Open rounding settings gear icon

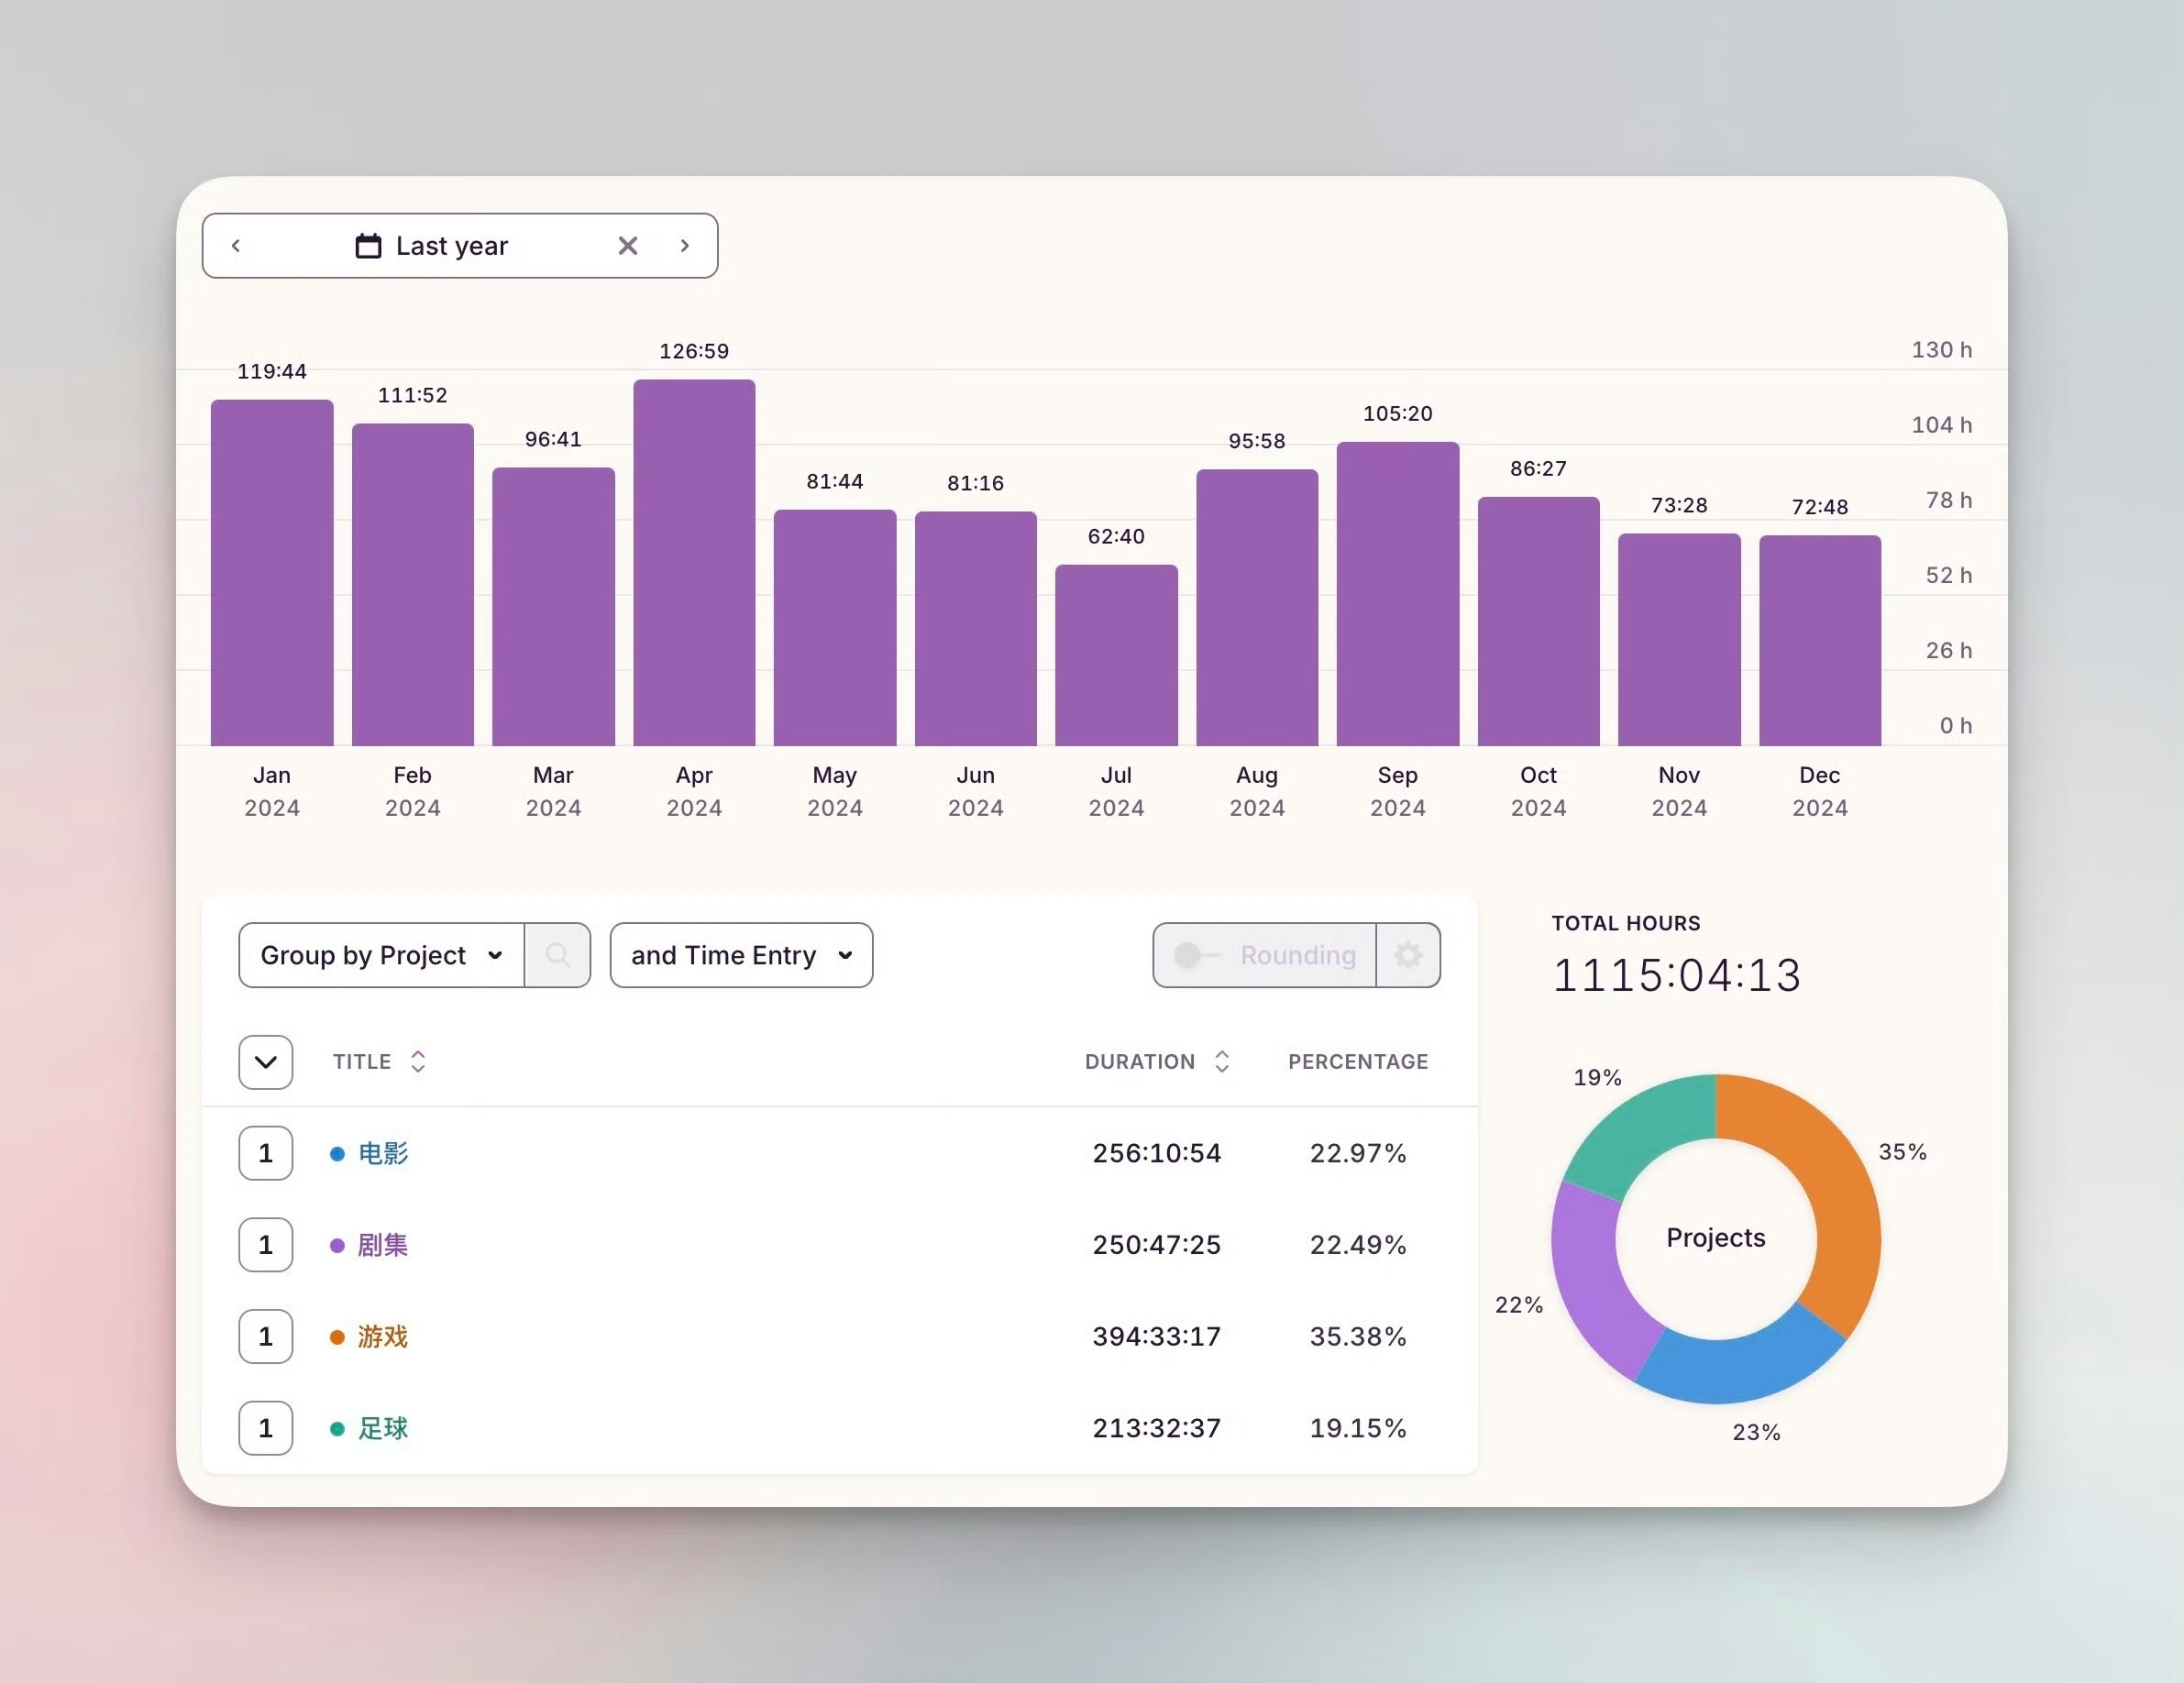click(1408, 955)
